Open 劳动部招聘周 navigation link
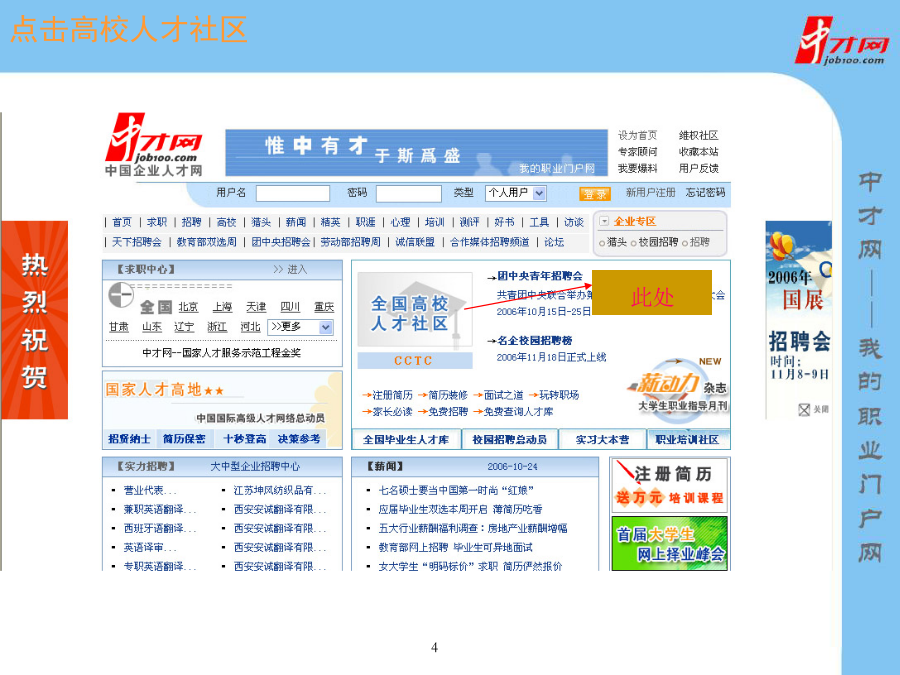The image size is (900, 675). click(x=350, y=242)
